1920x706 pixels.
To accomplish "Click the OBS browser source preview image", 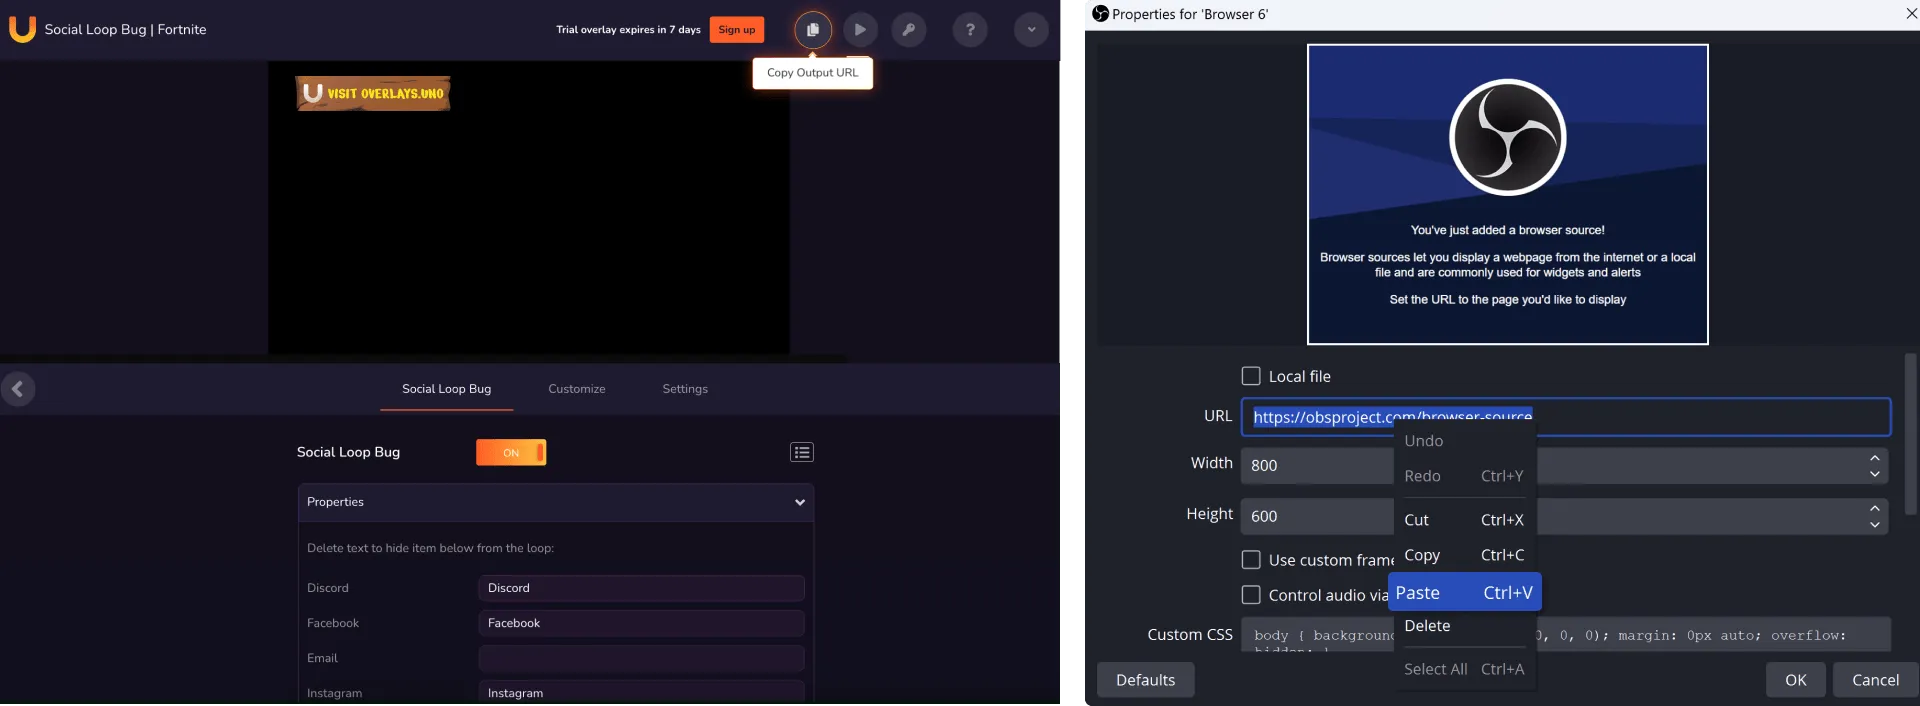I will [x=1507, y=195].
